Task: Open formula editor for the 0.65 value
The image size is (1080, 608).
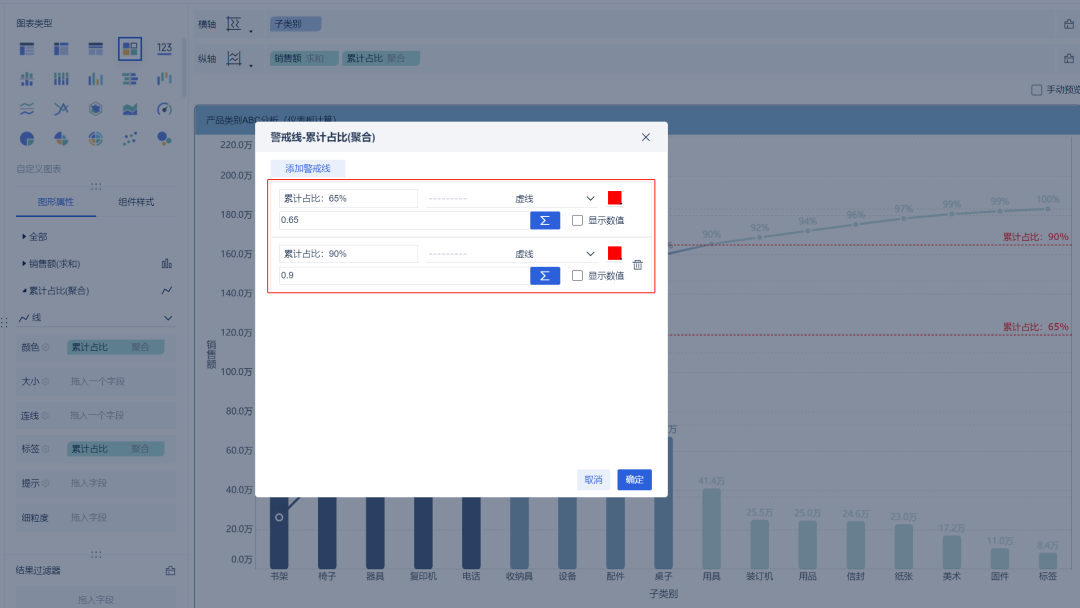Action: 545,220
